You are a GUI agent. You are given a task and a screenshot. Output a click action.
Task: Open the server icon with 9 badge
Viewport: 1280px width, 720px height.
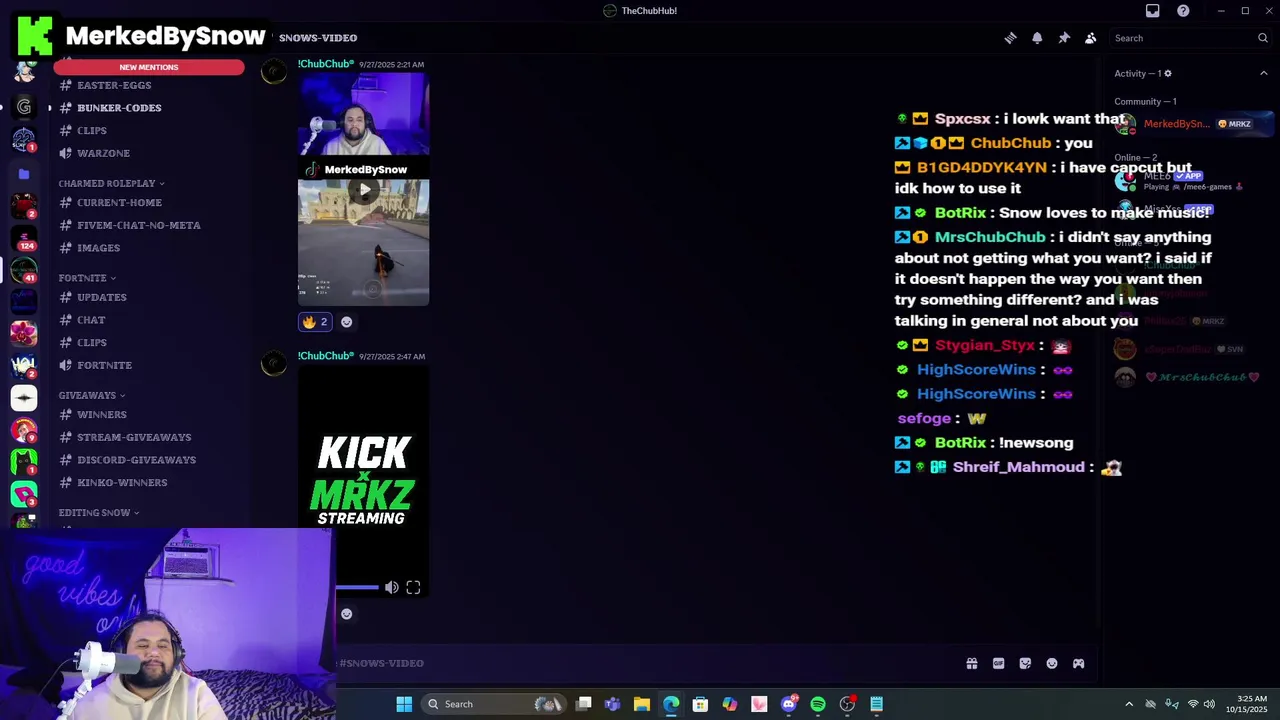(24, 430)
